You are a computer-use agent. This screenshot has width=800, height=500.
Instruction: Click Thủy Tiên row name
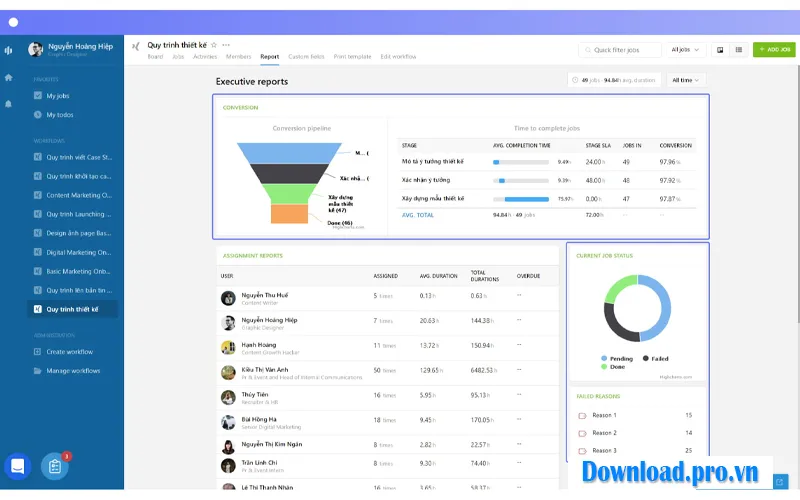pos(255,394)
